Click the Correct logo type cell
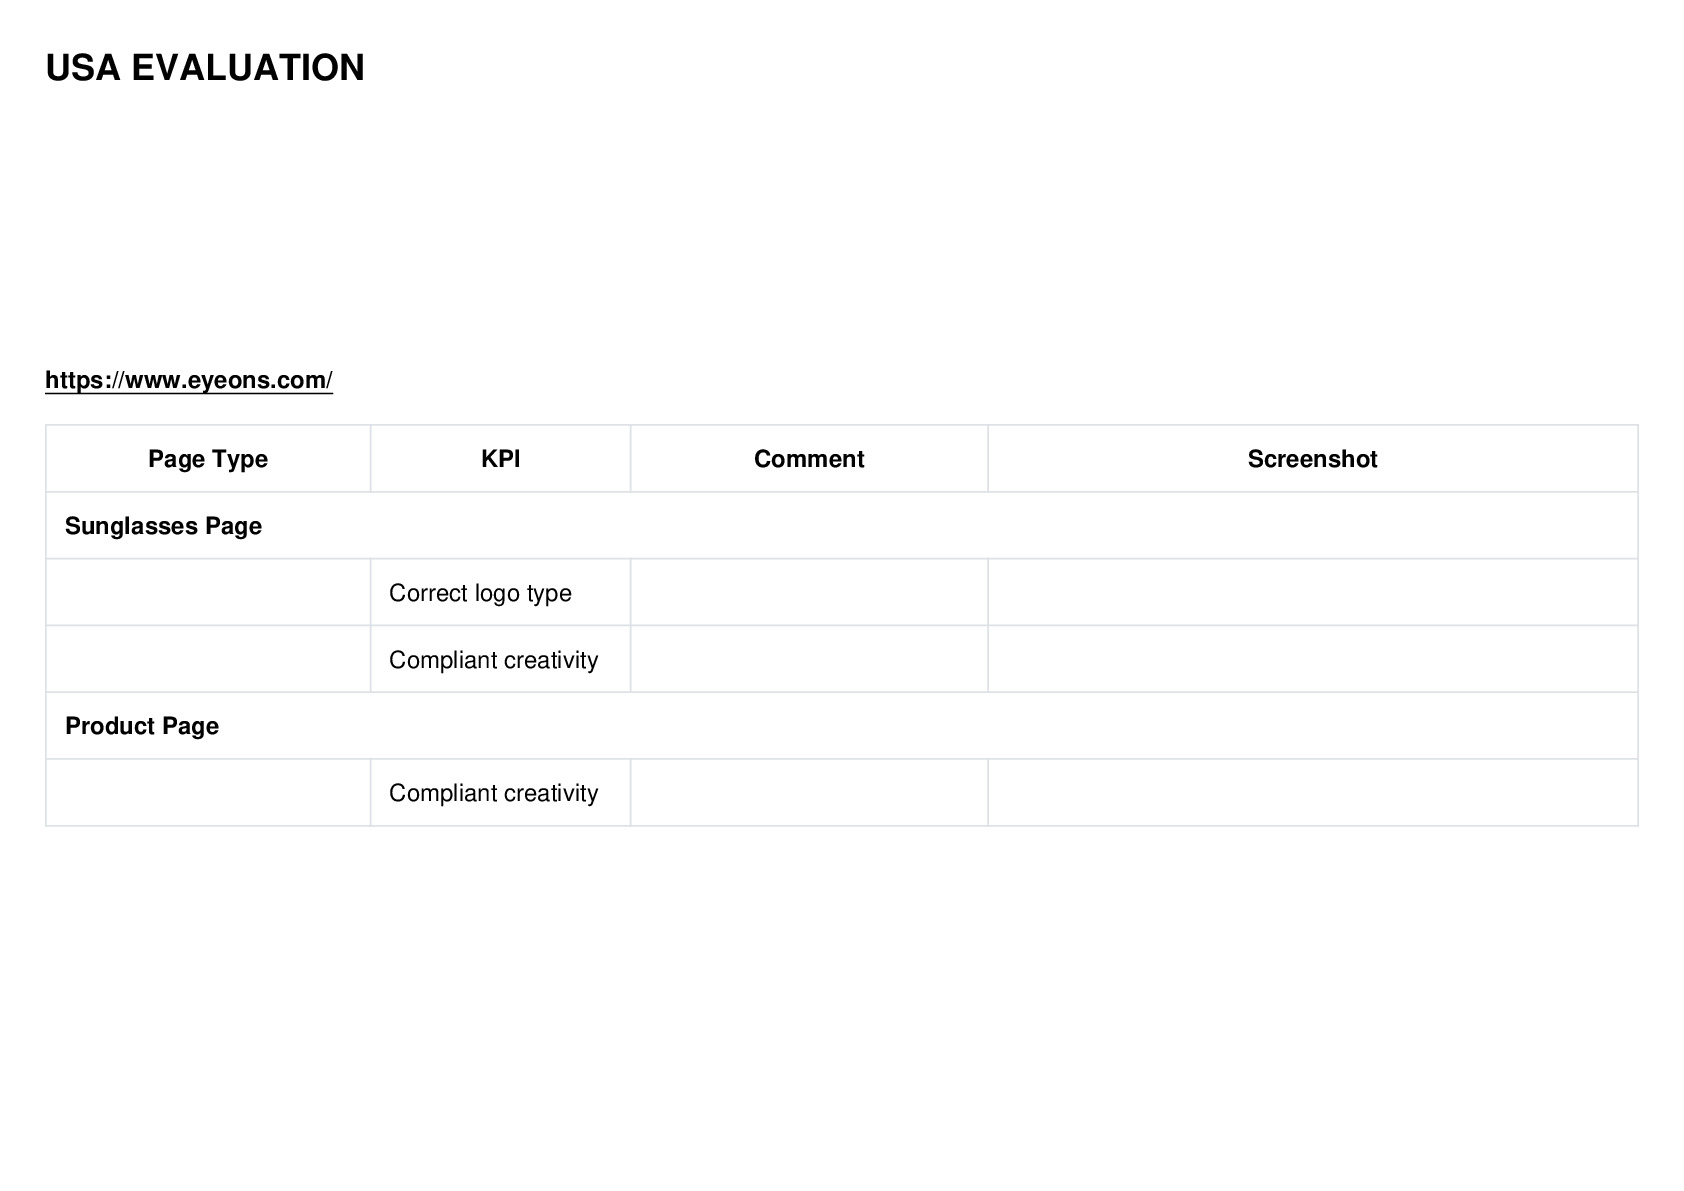This screenshot has width=1684, height=1191. click(x=500, y=593)
